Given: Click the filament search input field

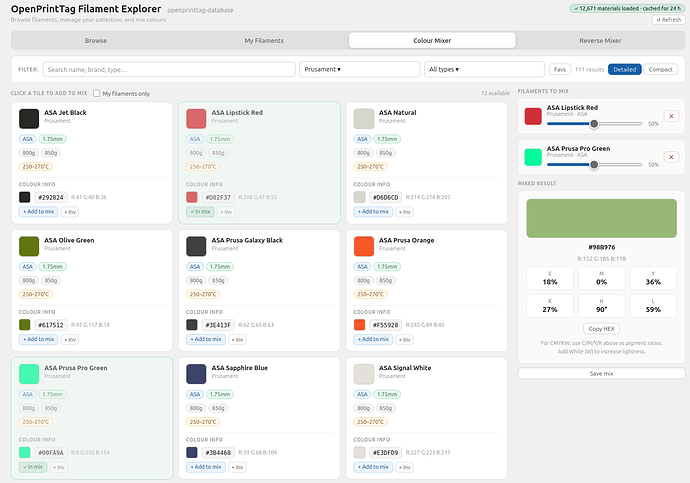Looking at the screenshot, I should (169, 70).
